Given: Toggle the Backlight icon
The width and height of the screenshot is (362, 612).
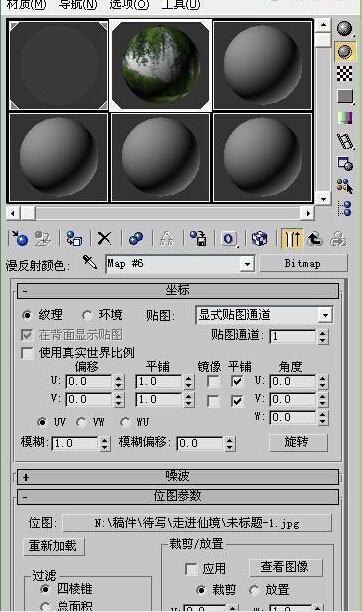Looking at the screenshot, I should (345, 51).
